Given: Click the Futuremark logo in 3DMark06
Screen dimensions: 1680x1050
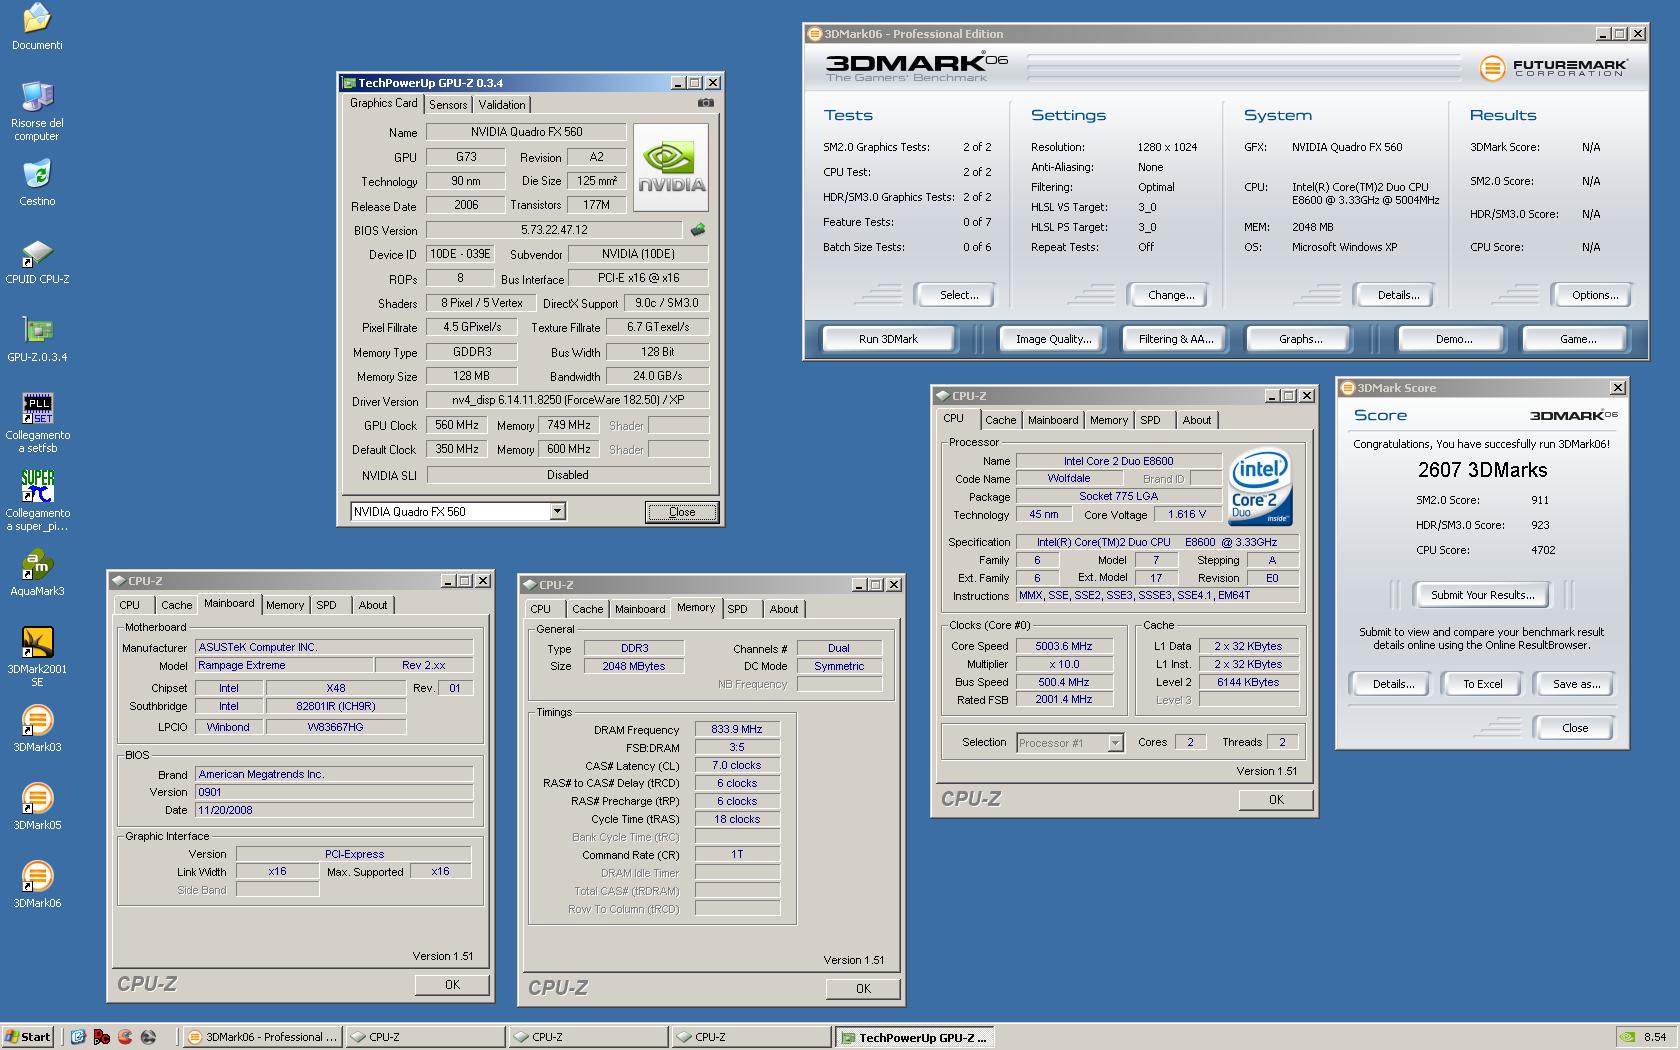Looking at the screenshot, I should tap(1553, 67).
